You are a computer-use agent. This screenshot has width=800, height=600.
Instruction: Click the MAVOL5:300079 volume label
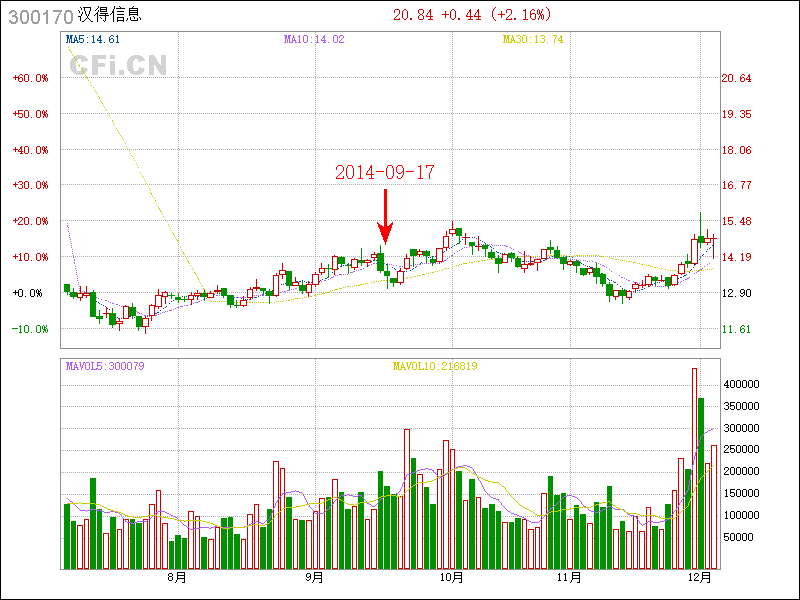point(105,366)
